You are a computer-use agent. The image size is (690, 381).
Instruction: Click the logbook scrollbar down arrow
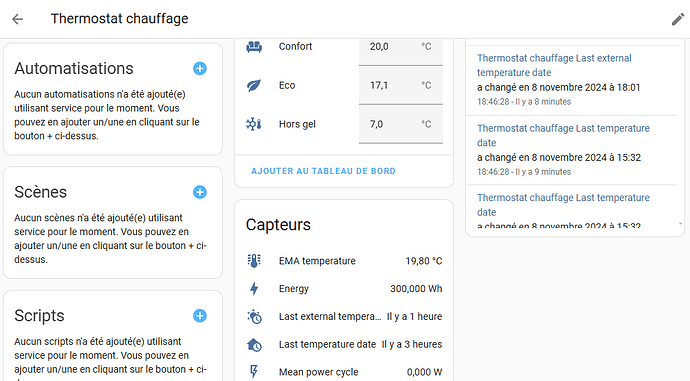680,224
